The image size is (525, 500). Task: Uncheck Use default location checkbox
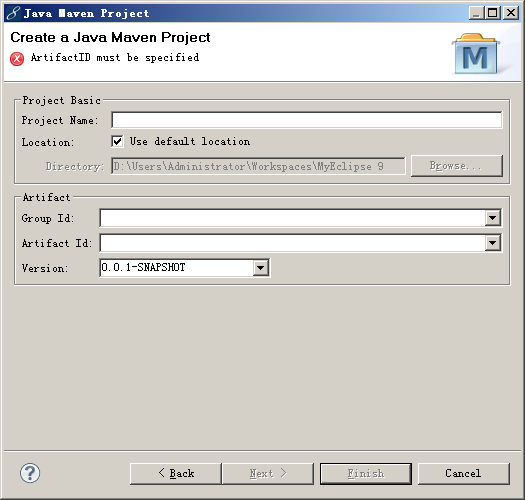coord(117,141)
